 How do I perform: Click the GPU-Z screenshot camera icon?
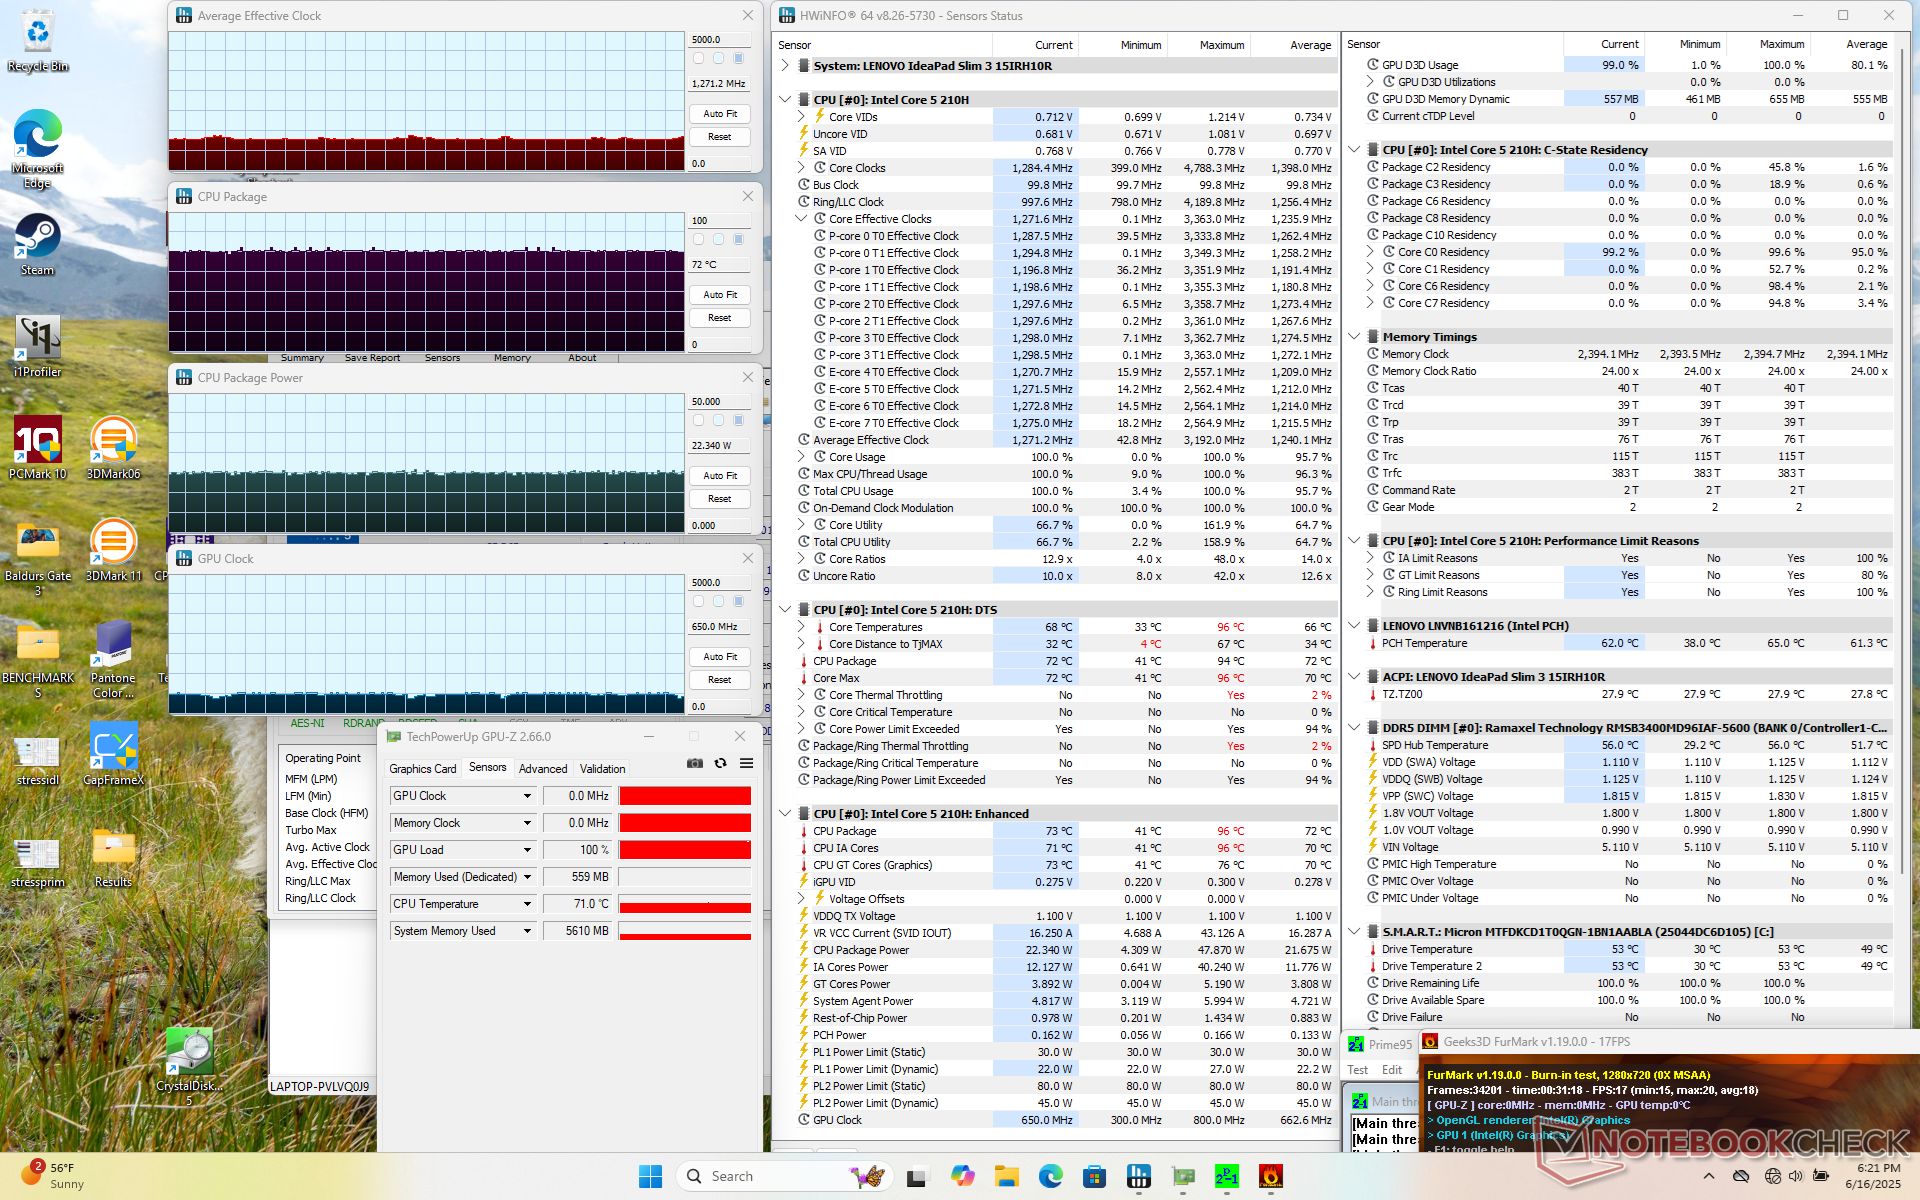pos(695,763)
